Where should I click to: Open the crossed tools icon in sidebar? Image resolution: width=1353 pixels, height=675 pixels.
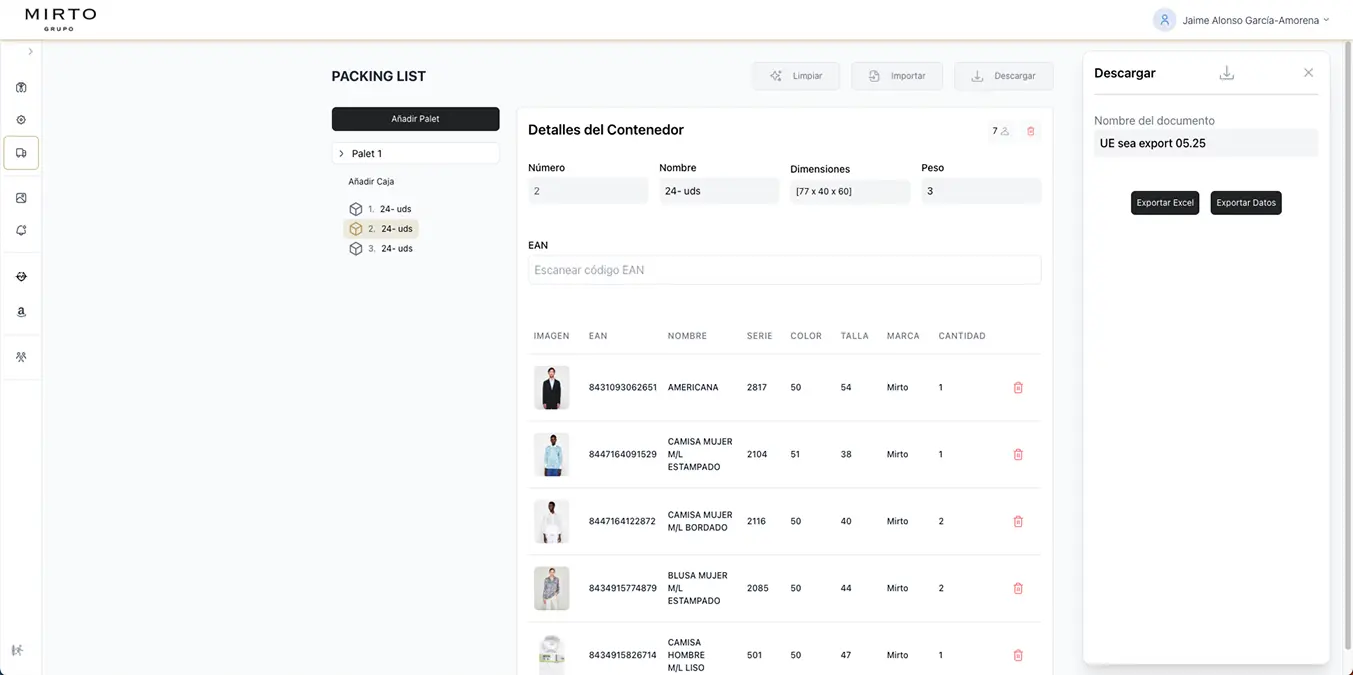tap(21, 357)
